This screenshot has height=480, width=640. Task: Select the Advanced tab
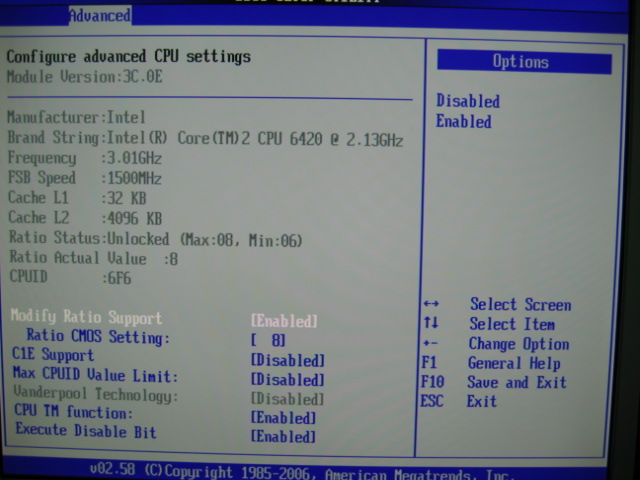100,16
